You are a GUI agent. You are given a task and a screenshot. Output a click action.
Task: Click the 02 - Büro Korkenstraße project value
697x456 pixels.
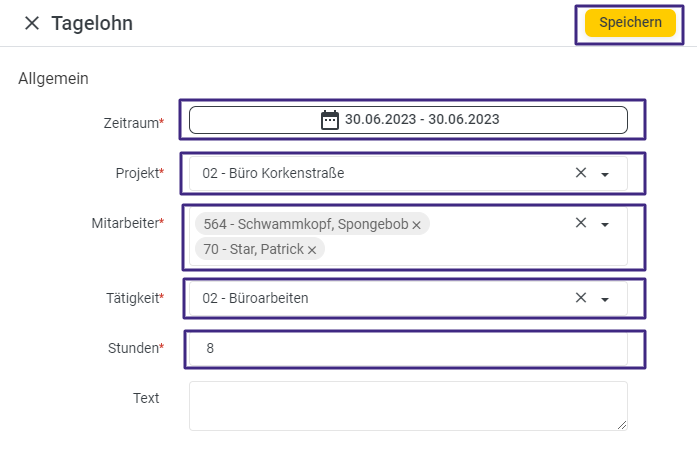(273, 173)
